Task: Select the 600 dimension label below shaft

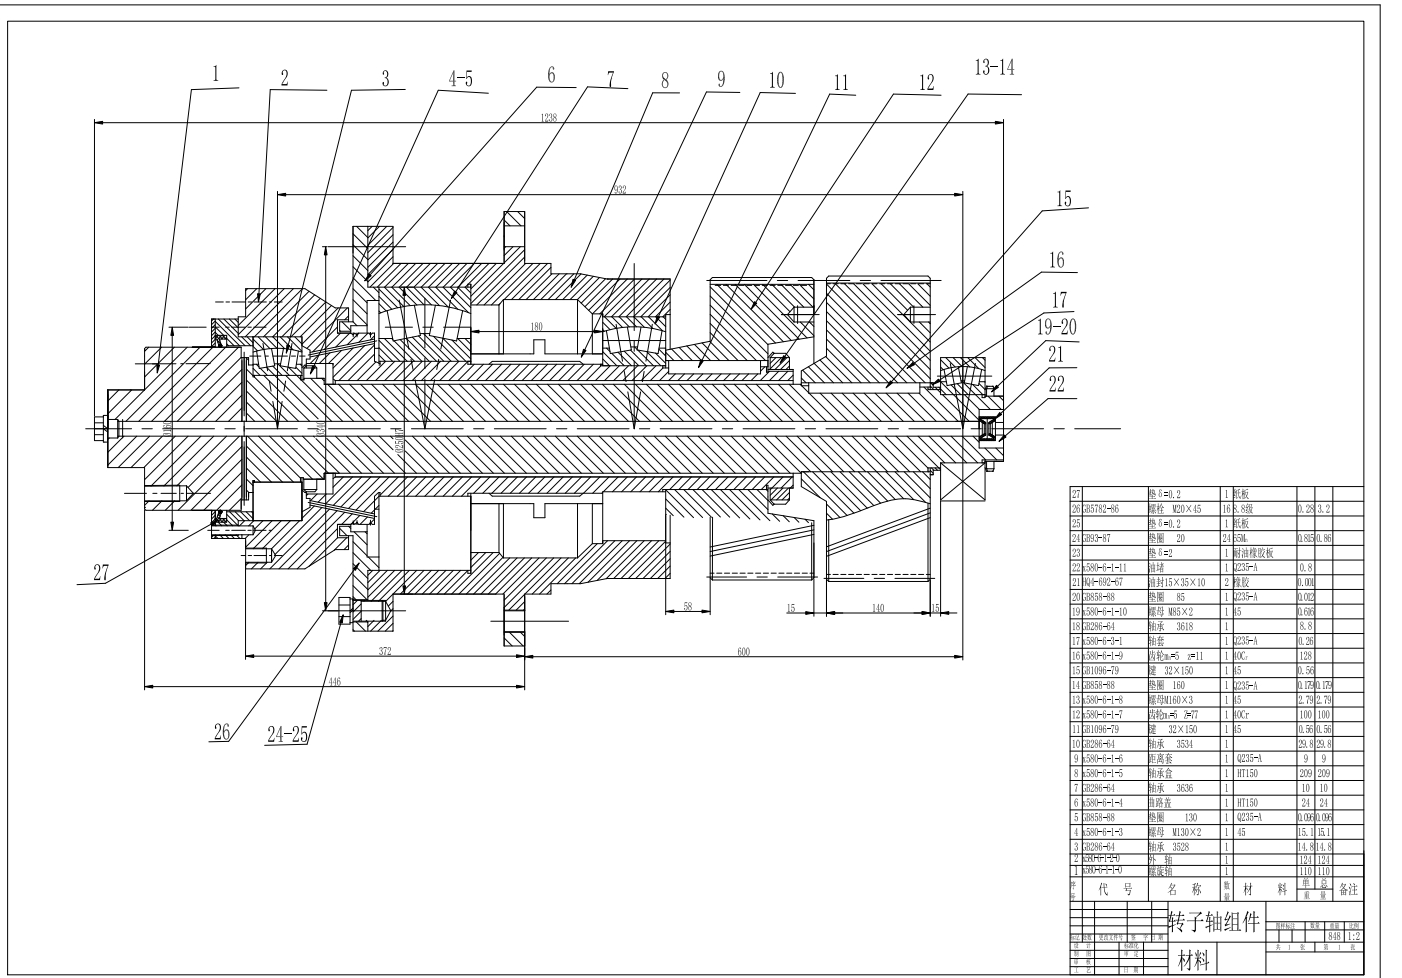Action: pyautogui.click(x=742, y=653)
